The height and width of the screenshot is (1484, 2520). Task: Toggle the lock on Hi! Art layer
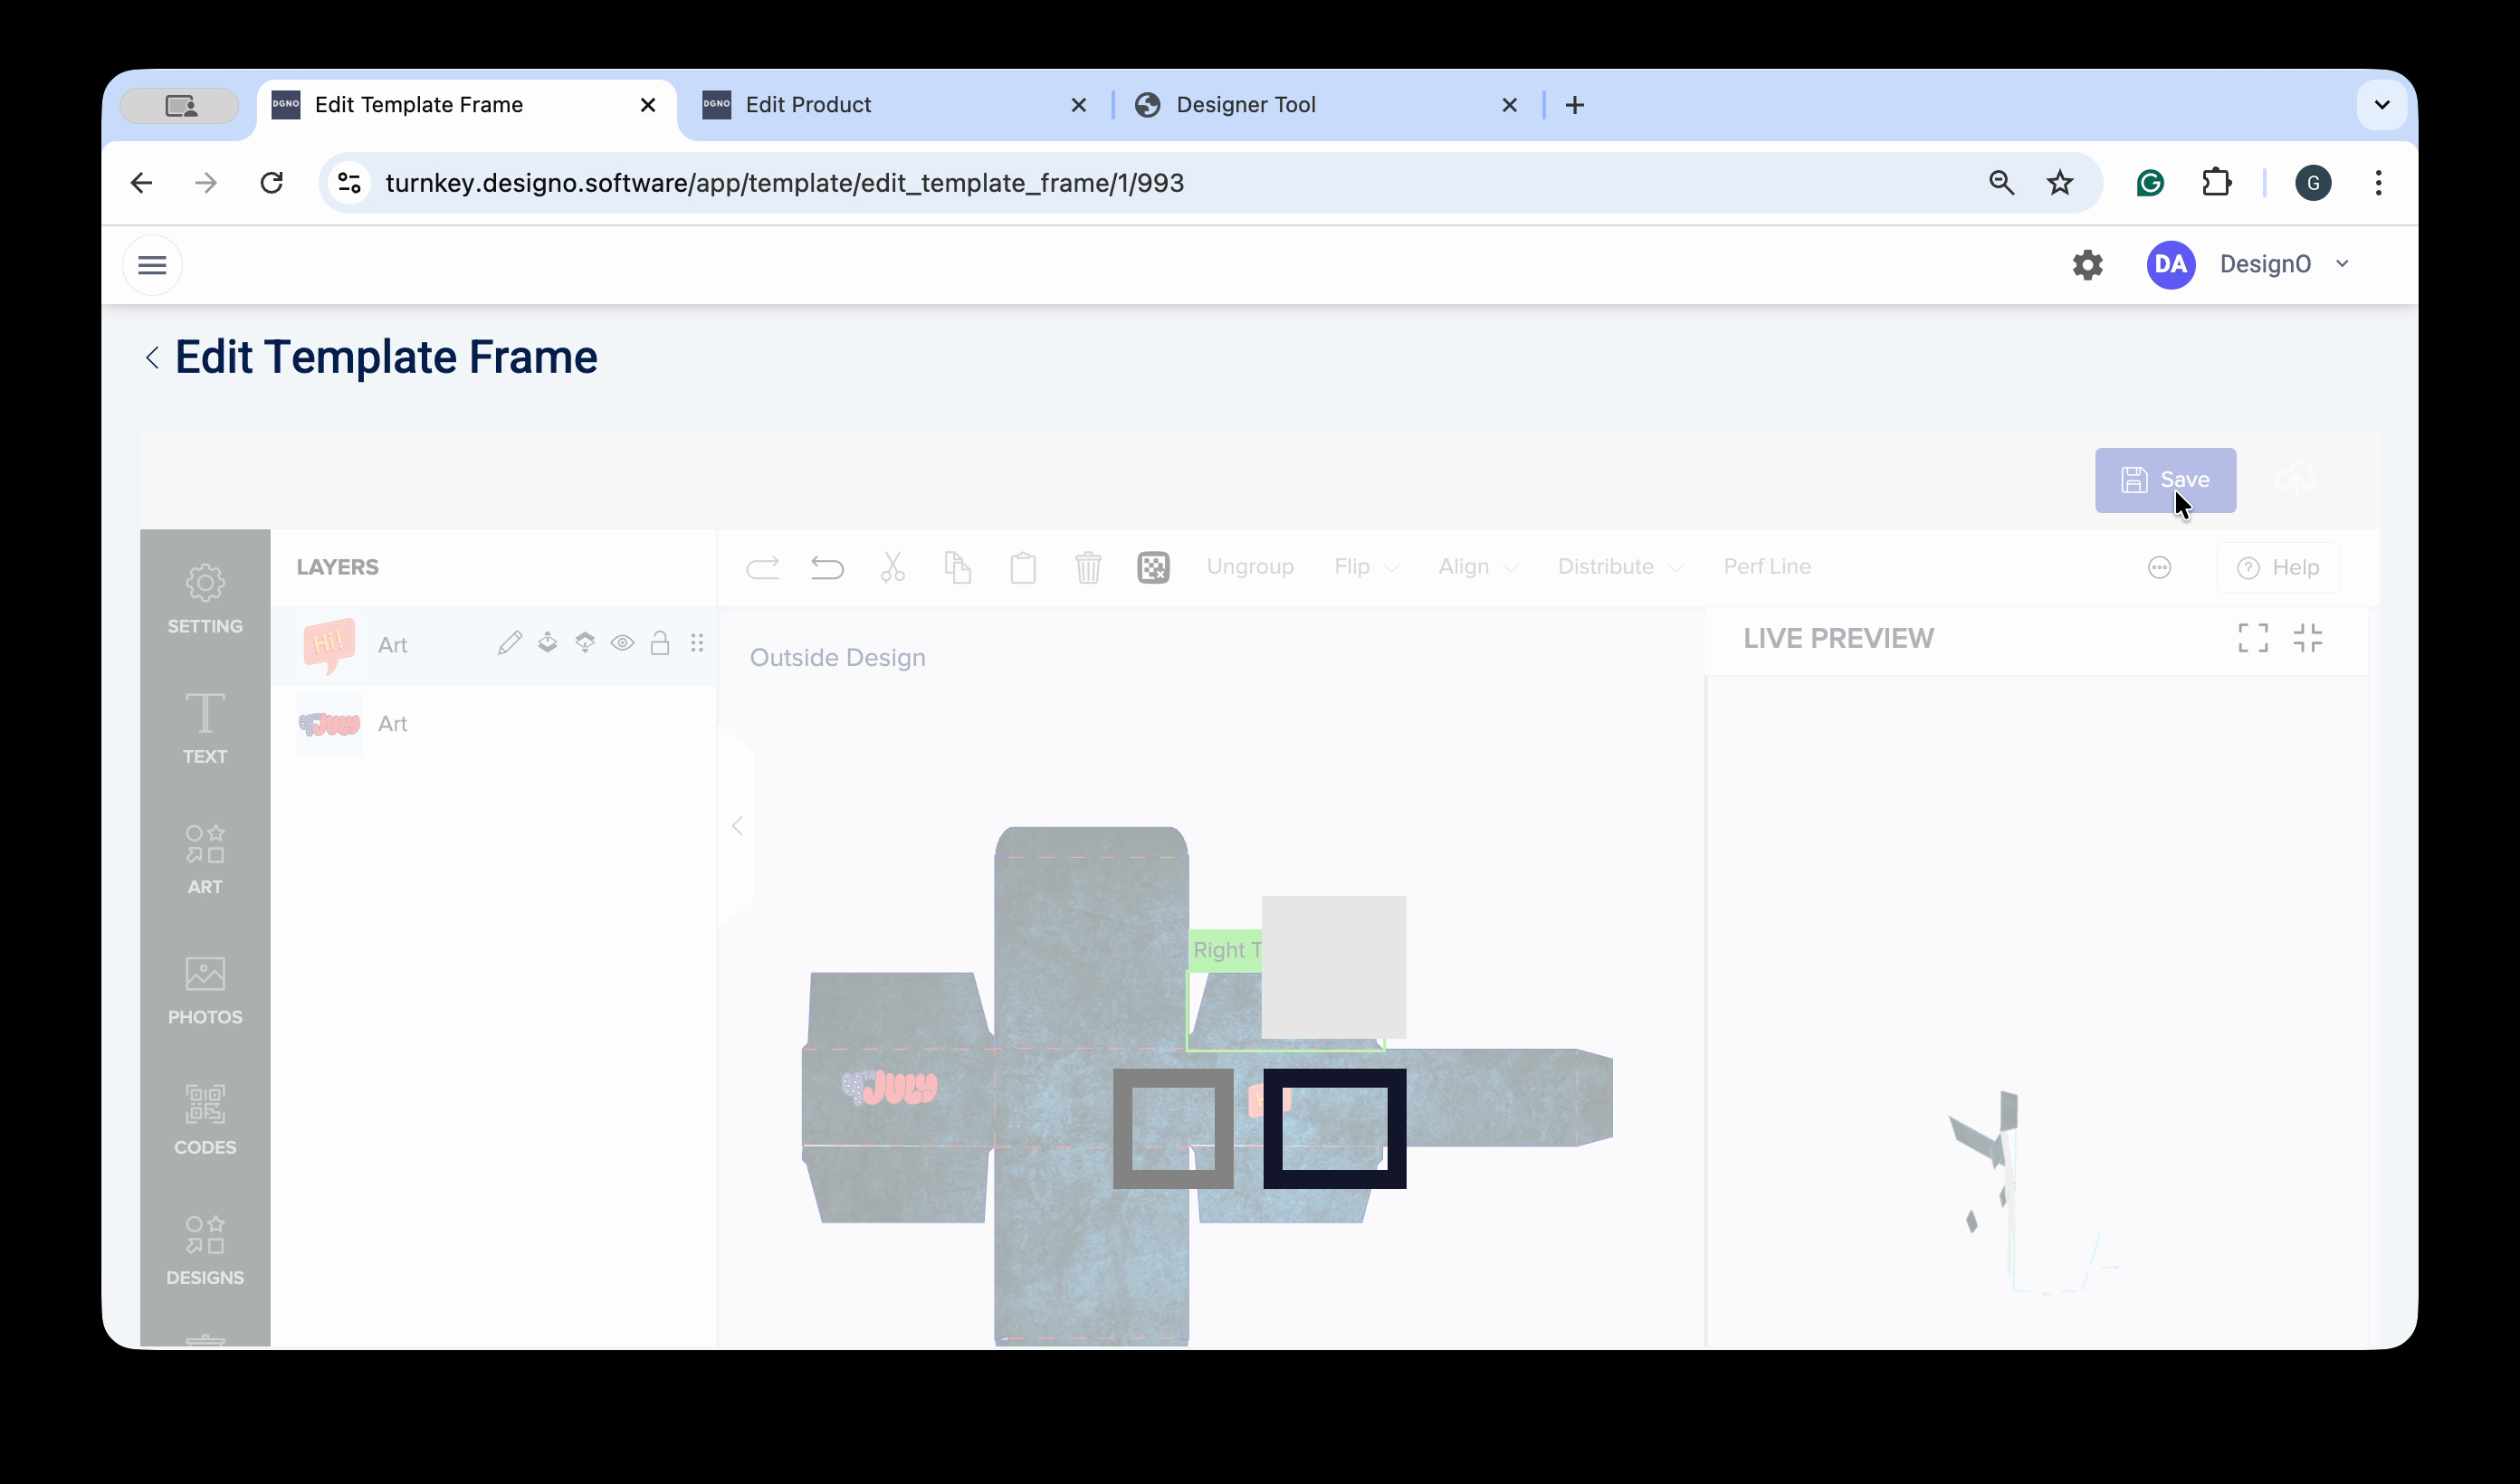pos(659,643)
